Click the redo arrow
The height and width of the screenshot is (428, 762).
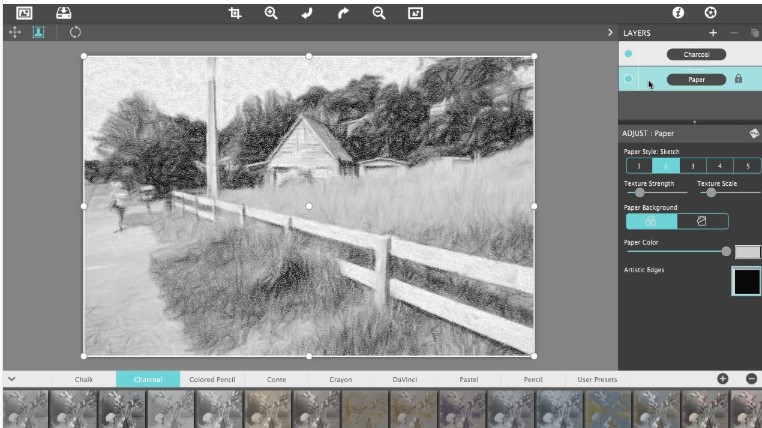coord(343,13)
